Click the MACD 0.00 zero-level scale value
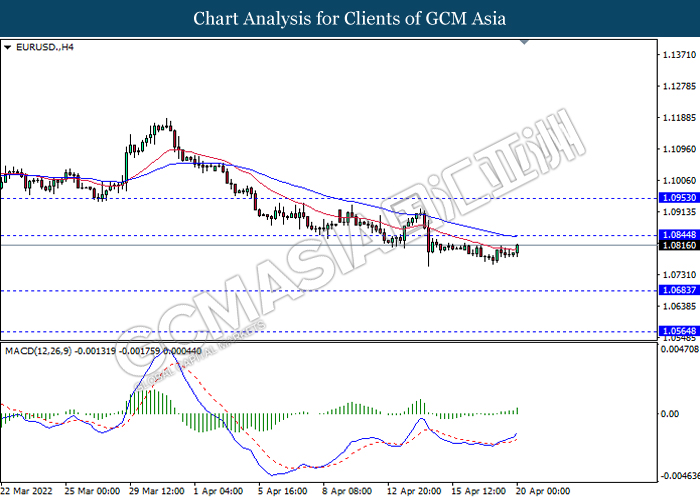The width and height of the screenshot is (700, 500). point(670,414)
